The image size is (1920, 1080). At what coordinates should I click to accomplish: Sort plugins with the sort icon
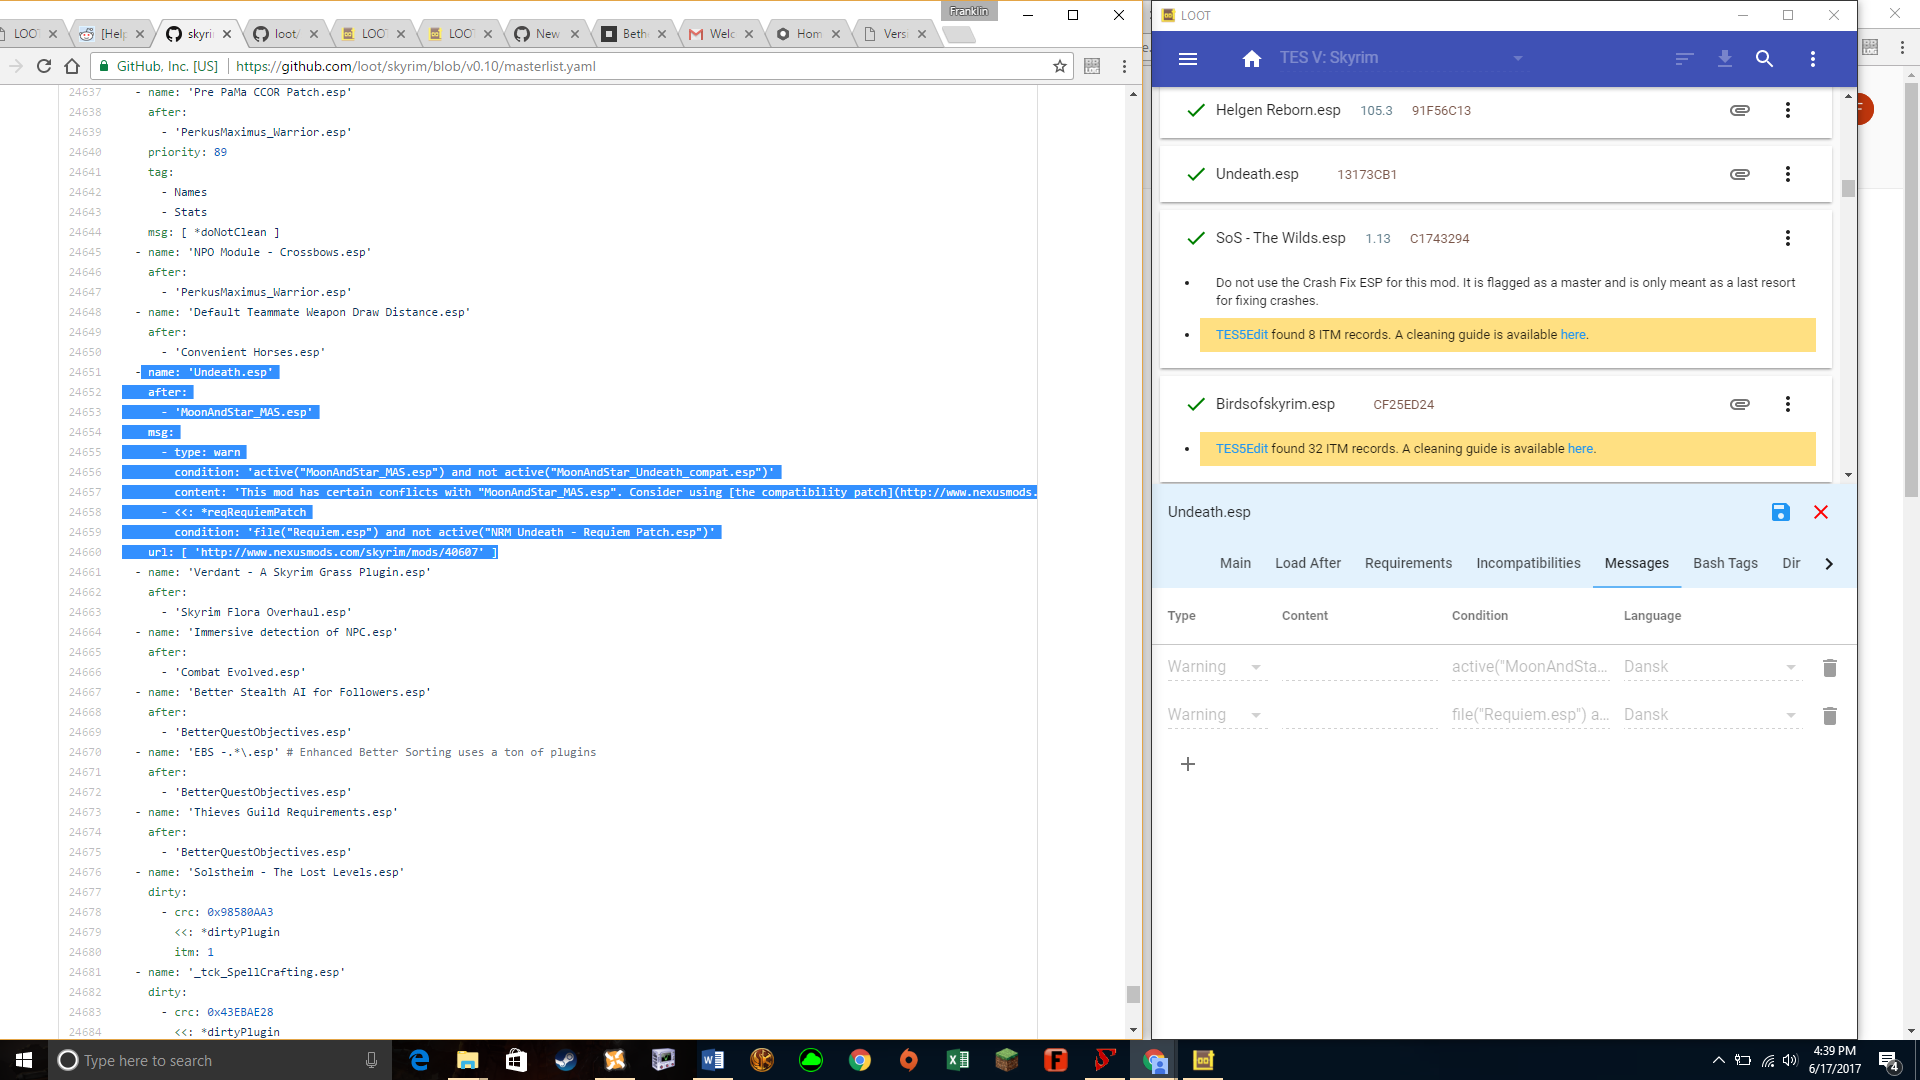[1683, 59]
